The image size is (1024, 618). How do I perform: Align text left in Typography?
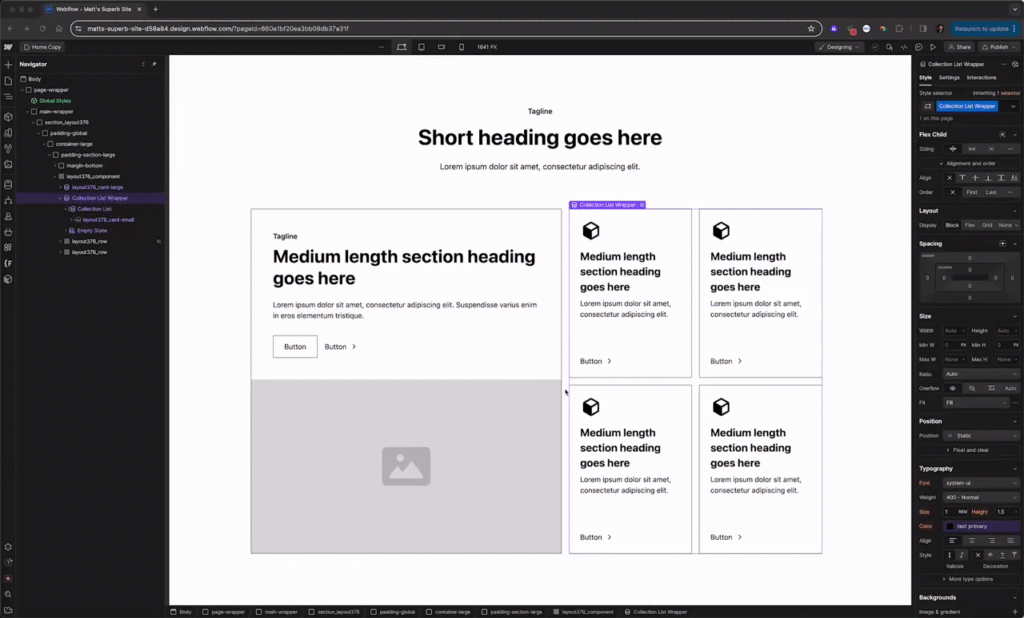click(952, 540)
